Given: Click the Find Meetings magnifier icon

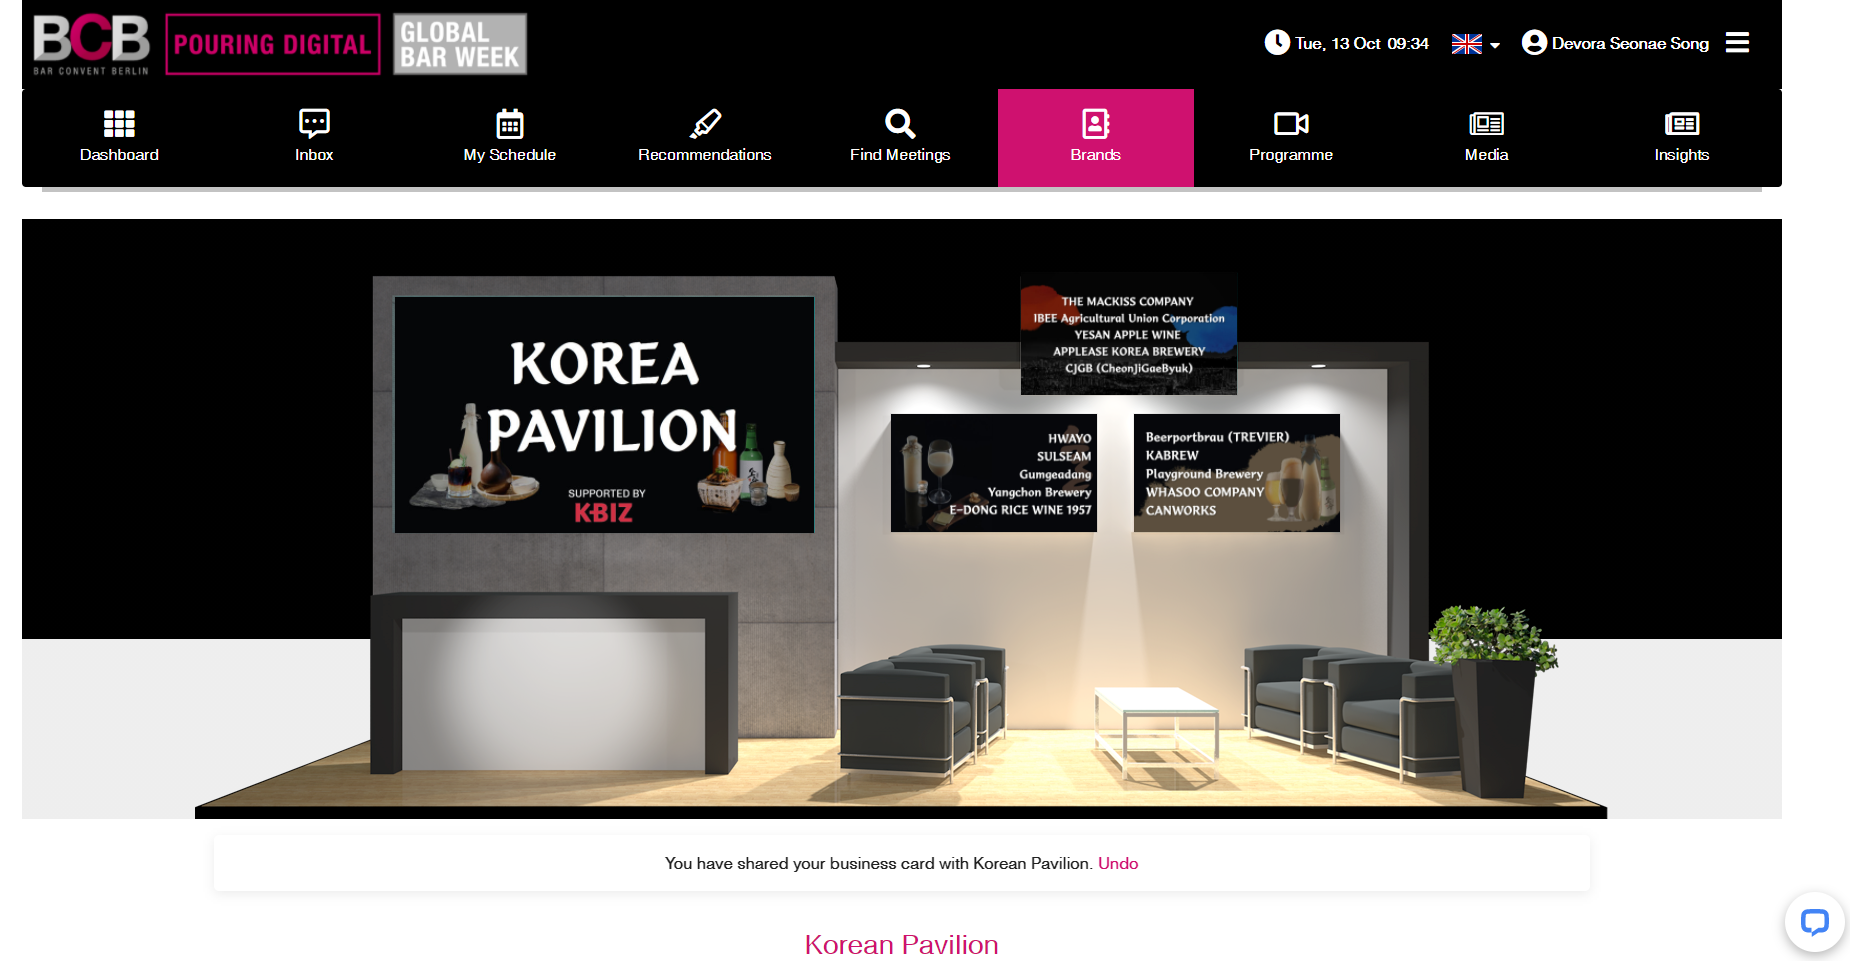Looking at the screenshot, I should 900,123.
